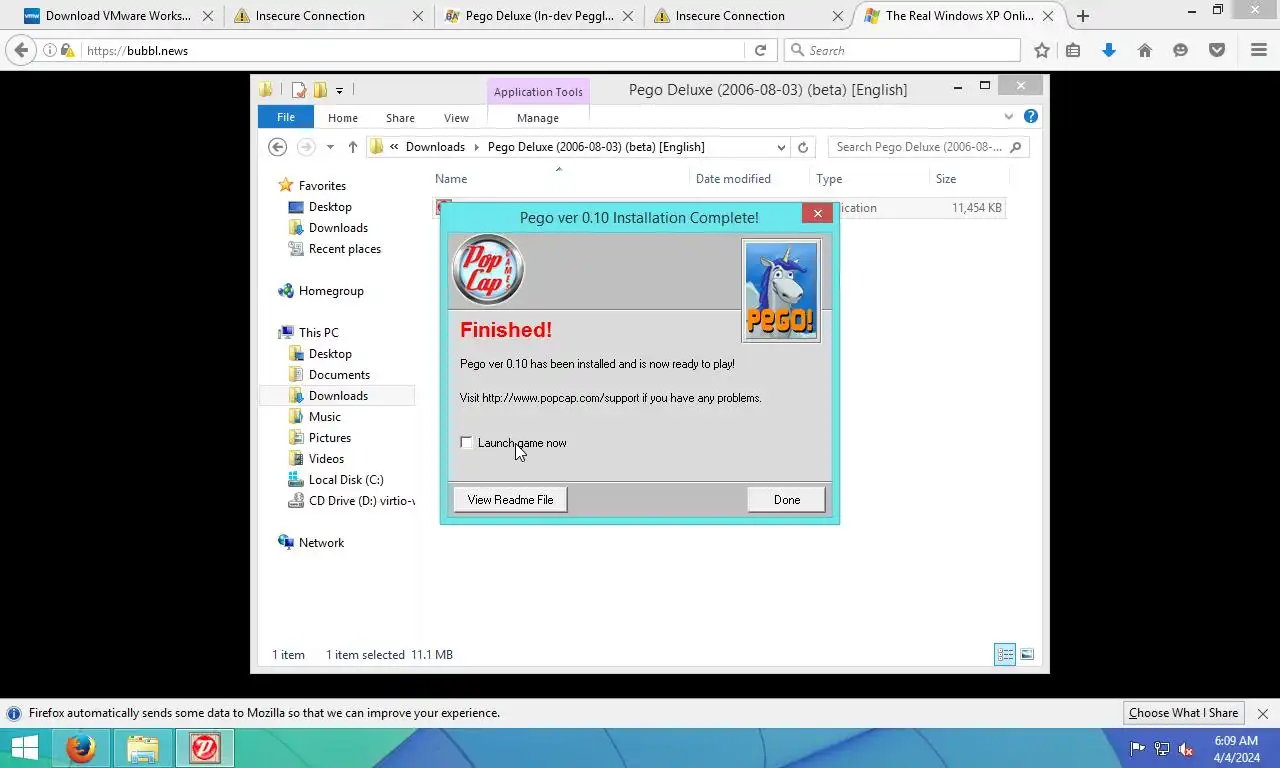
Task: Go to Firefox home page icon
Action: point(1145,50)
